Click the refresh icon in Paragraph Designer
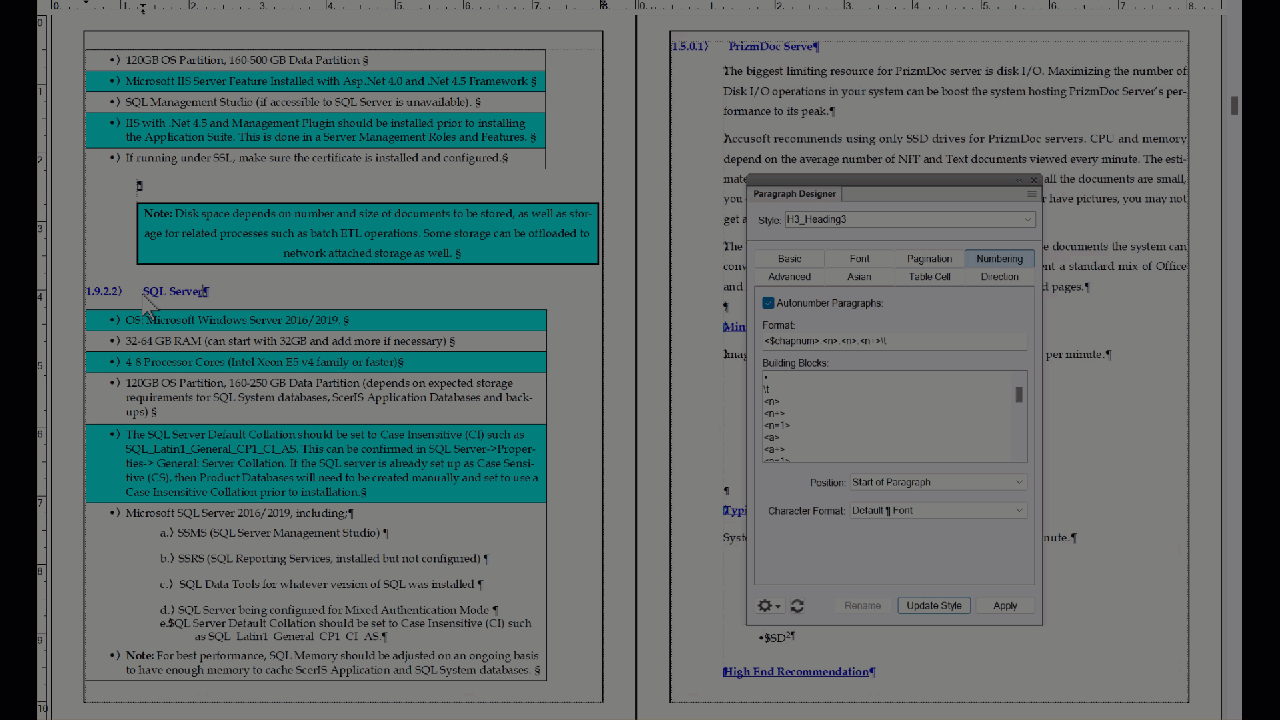The image size is (1280, 720). (x=797, y=606)
